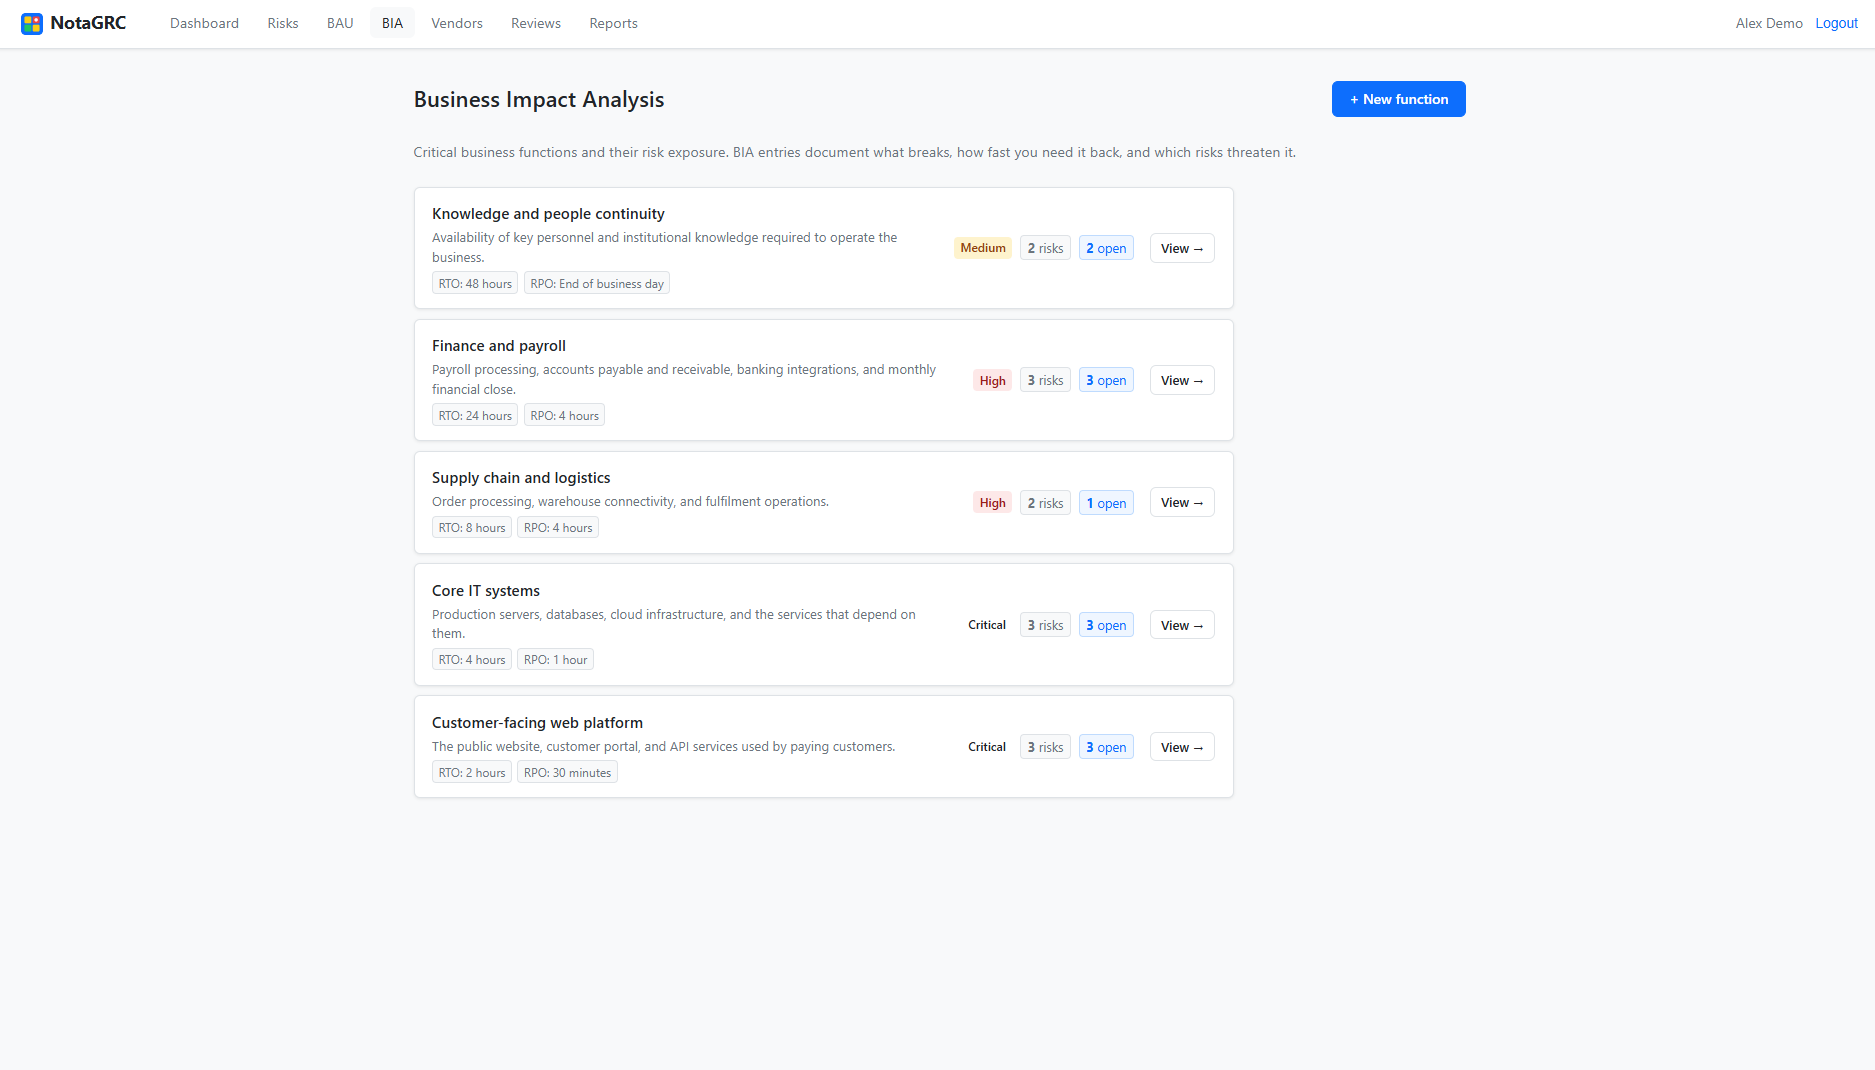The image size is (1875, 1070).
Task: Click 3 open badge for Finance and payroll
Action: (1106, 380)
